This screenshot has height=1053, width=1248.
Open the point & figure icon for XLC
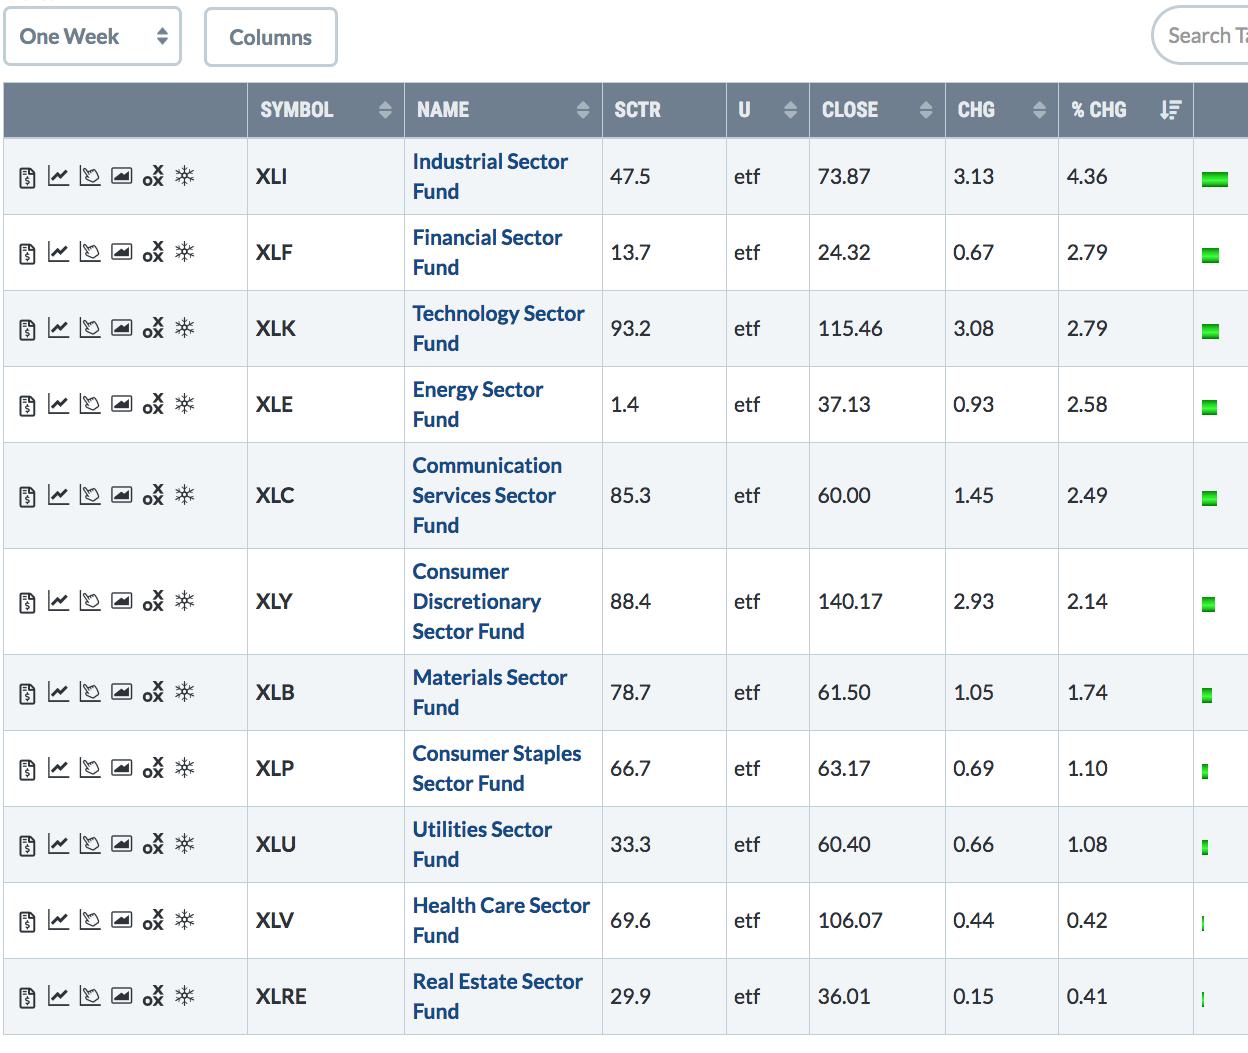[153, 496]
